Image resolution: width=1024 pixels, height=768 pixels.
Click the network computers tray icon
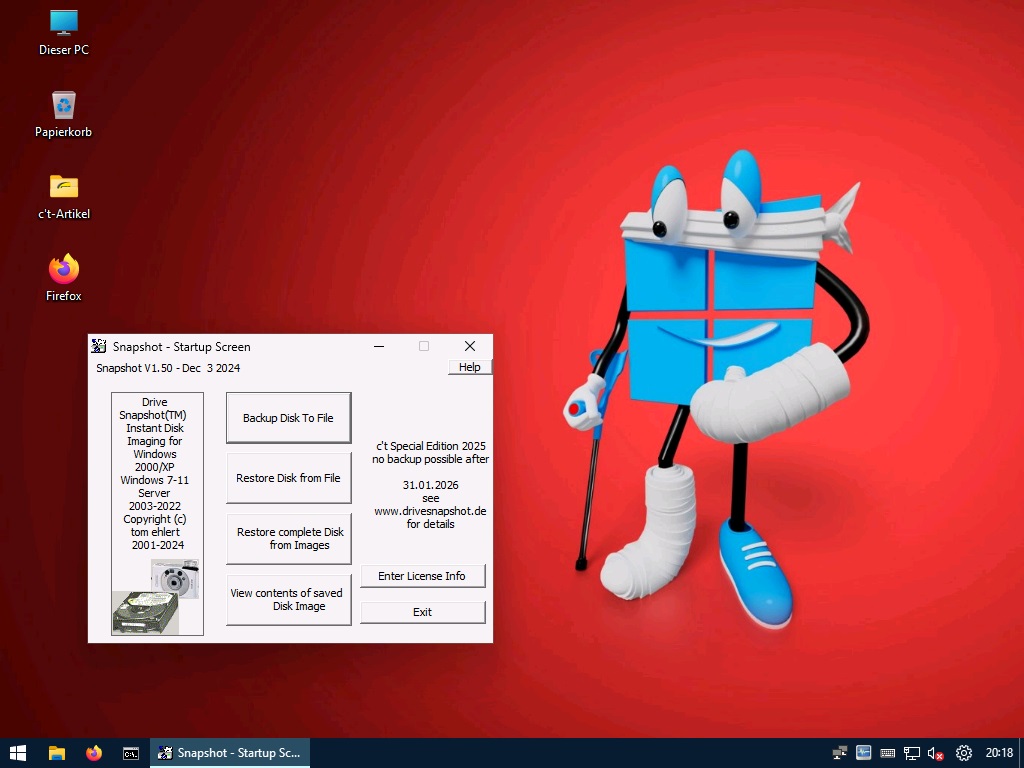point(840,753)
